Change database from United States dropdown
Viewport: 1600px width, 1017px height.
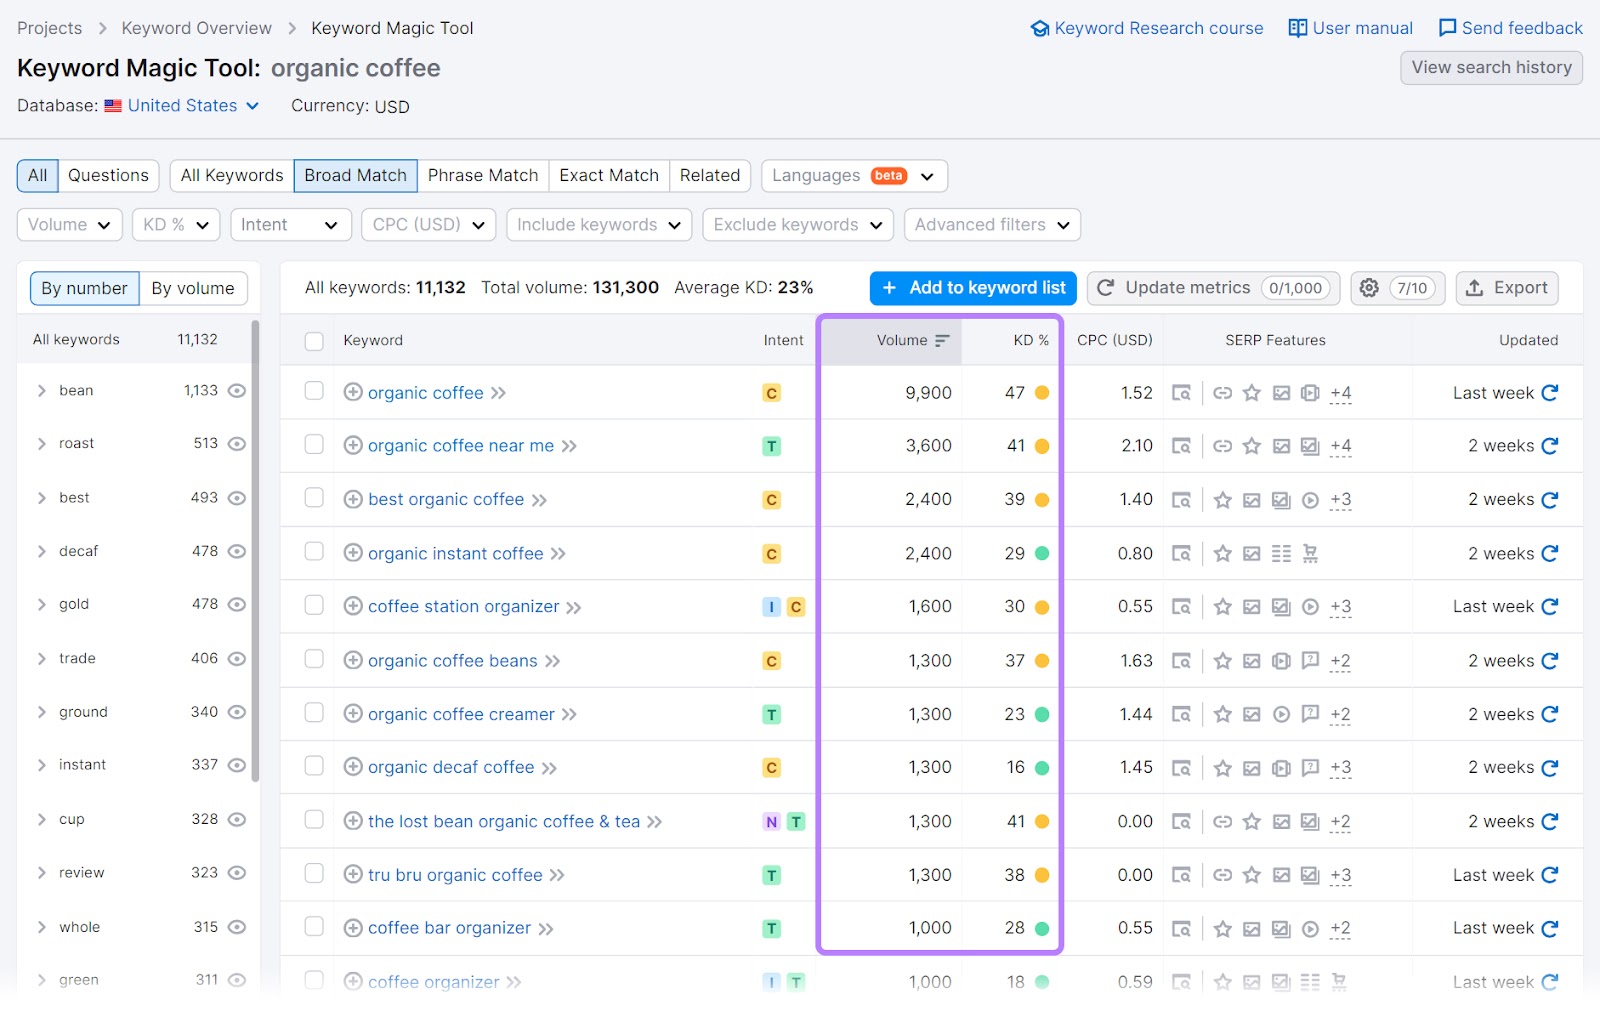(182, 106)
